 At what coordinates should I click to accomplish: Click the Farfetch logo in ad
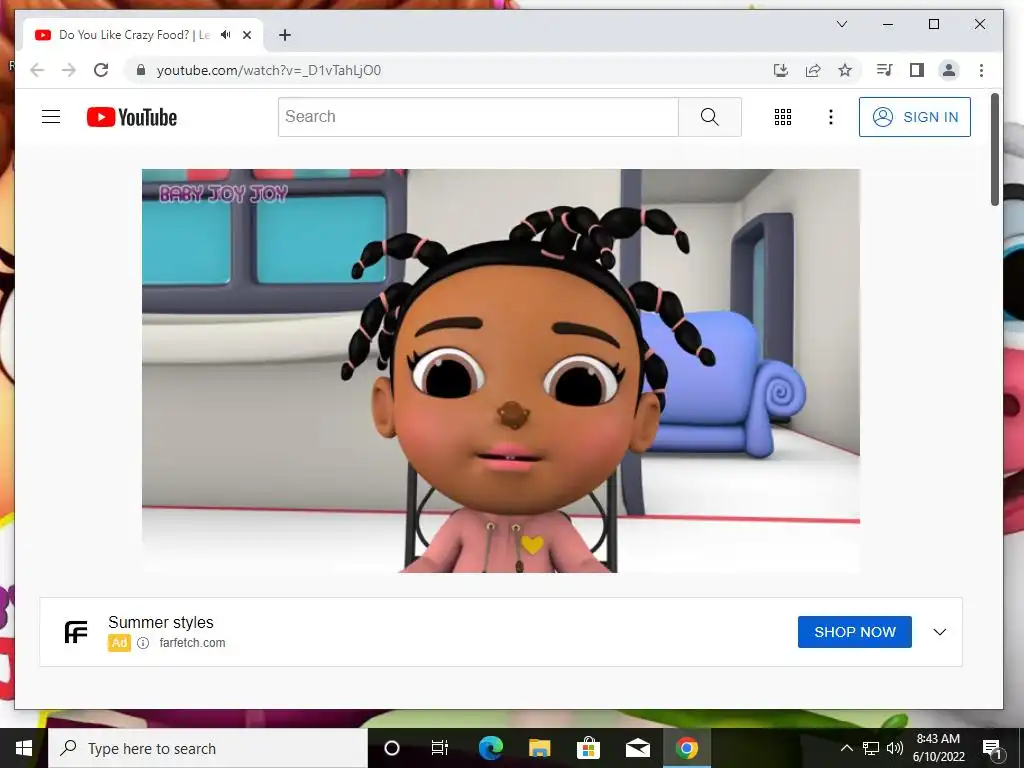point(76,632)
